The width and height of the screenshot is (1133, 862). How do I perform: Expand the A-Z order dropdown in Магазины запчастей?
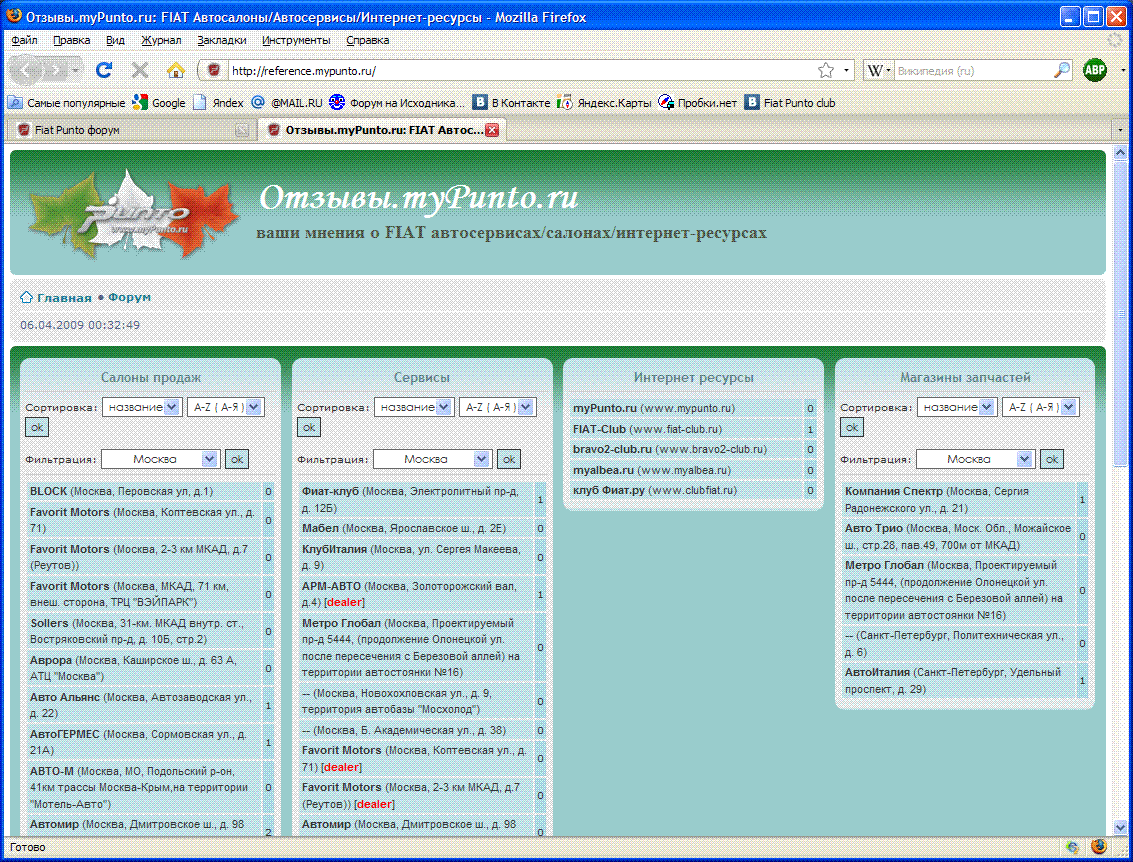(1040, 407)
